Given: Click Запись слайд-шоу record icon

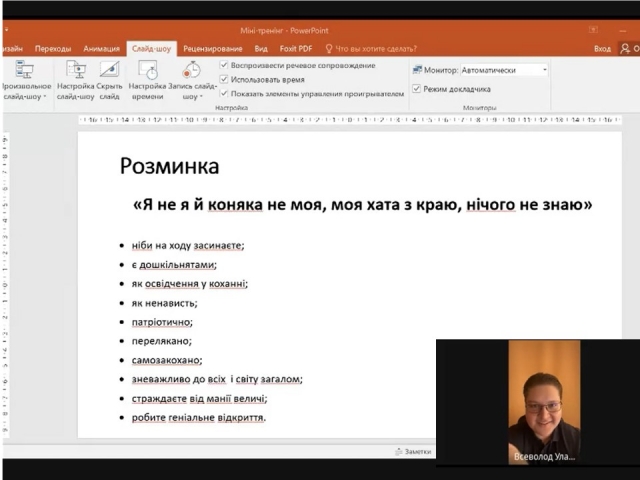Looking at the screenshot, I should click(x=192, y=69).
